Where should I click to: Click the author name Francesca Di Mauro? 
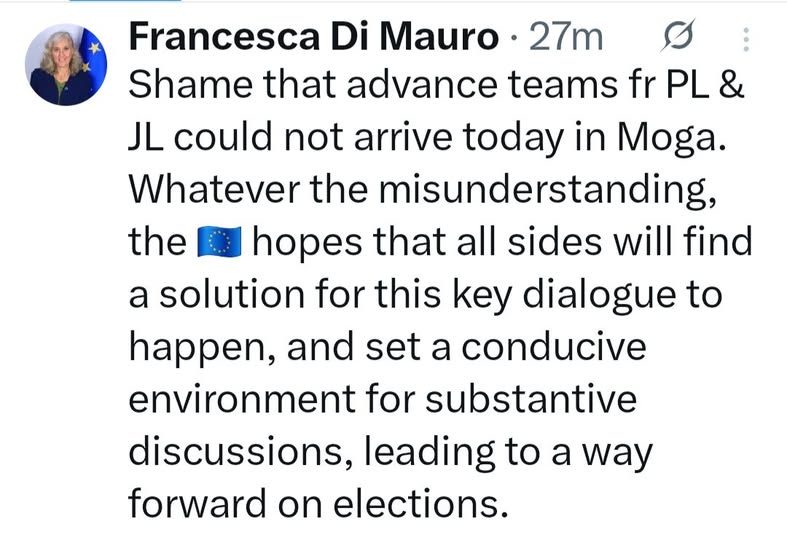pos(314,38)
